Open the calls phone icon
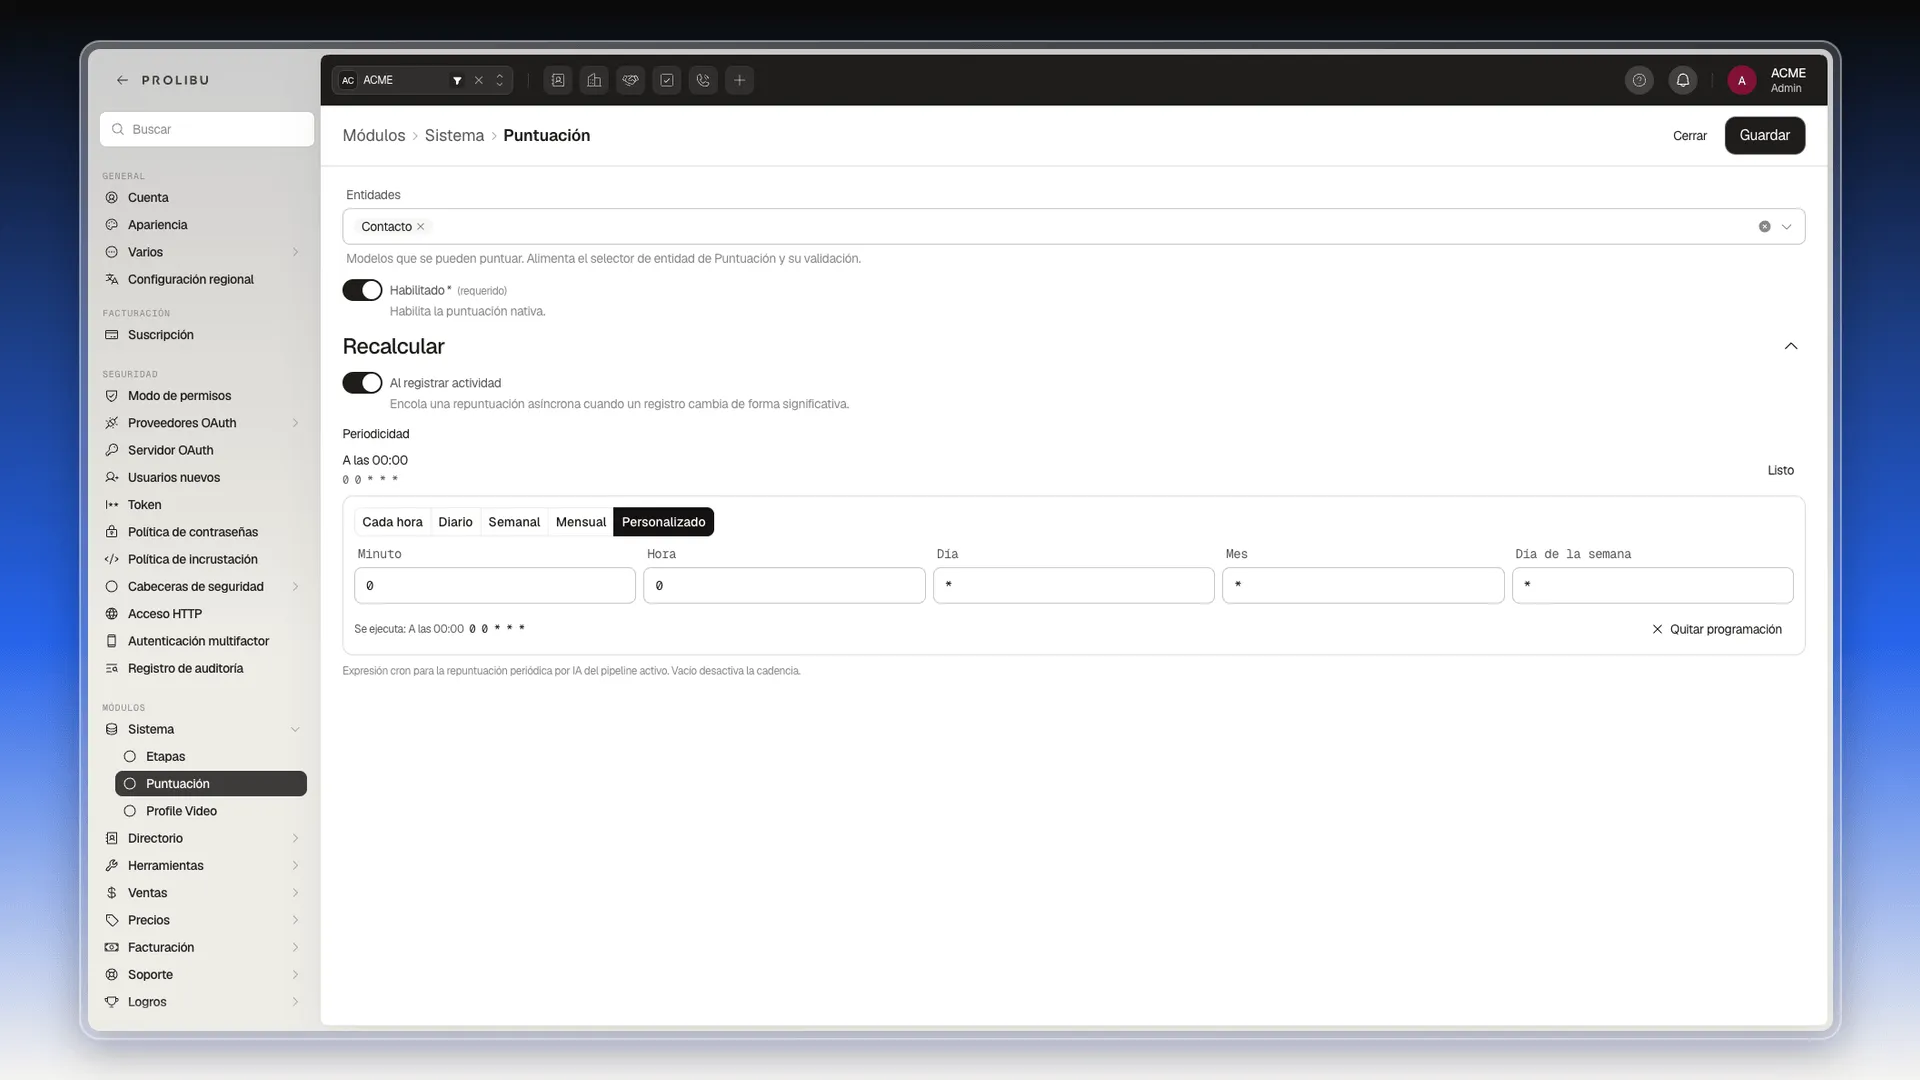This screenshot has width=1920, height=1080. tap(703, 80)
